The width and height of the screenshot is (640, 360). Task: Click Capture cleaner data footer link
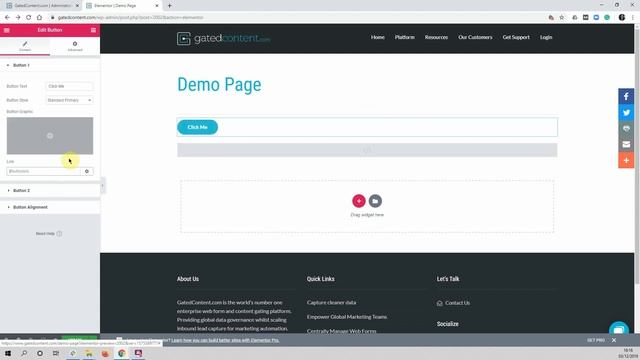tap(331, 302)
